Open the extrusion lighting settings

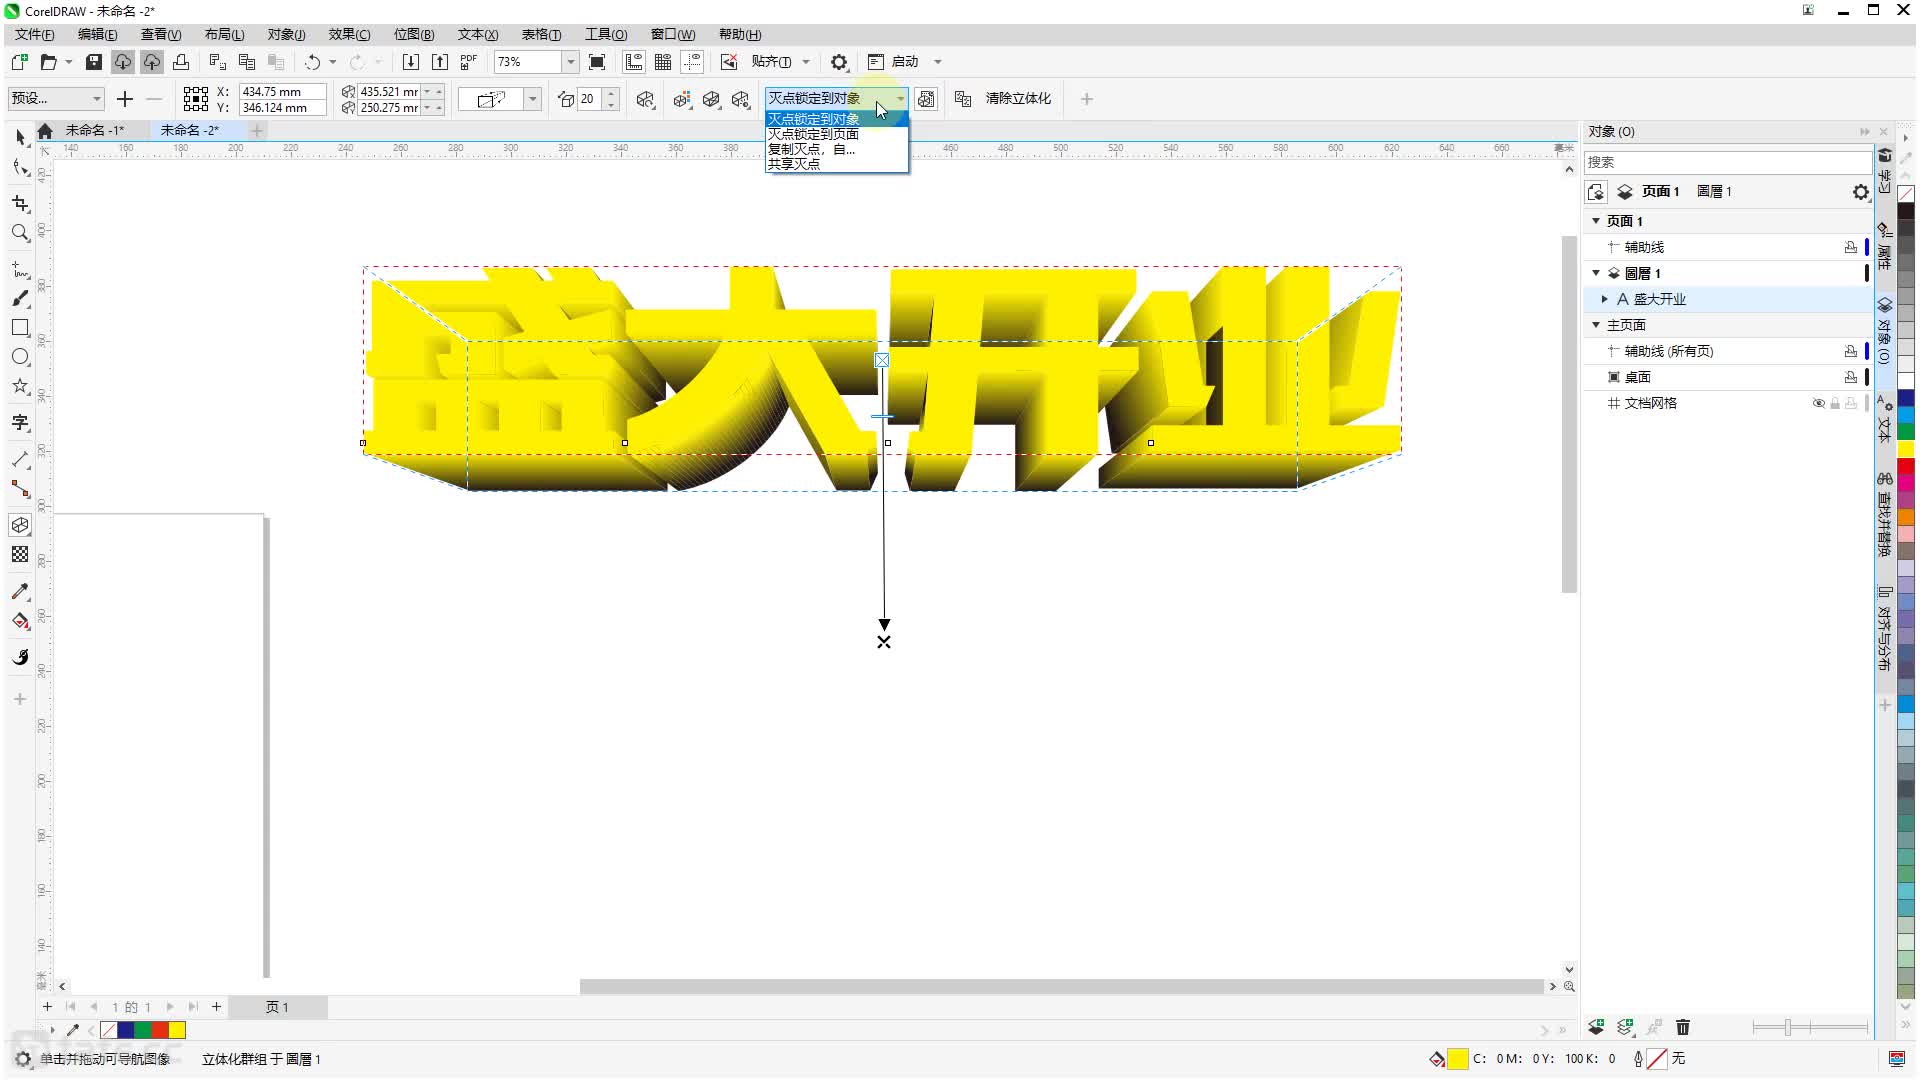click(x=741, y=99)
